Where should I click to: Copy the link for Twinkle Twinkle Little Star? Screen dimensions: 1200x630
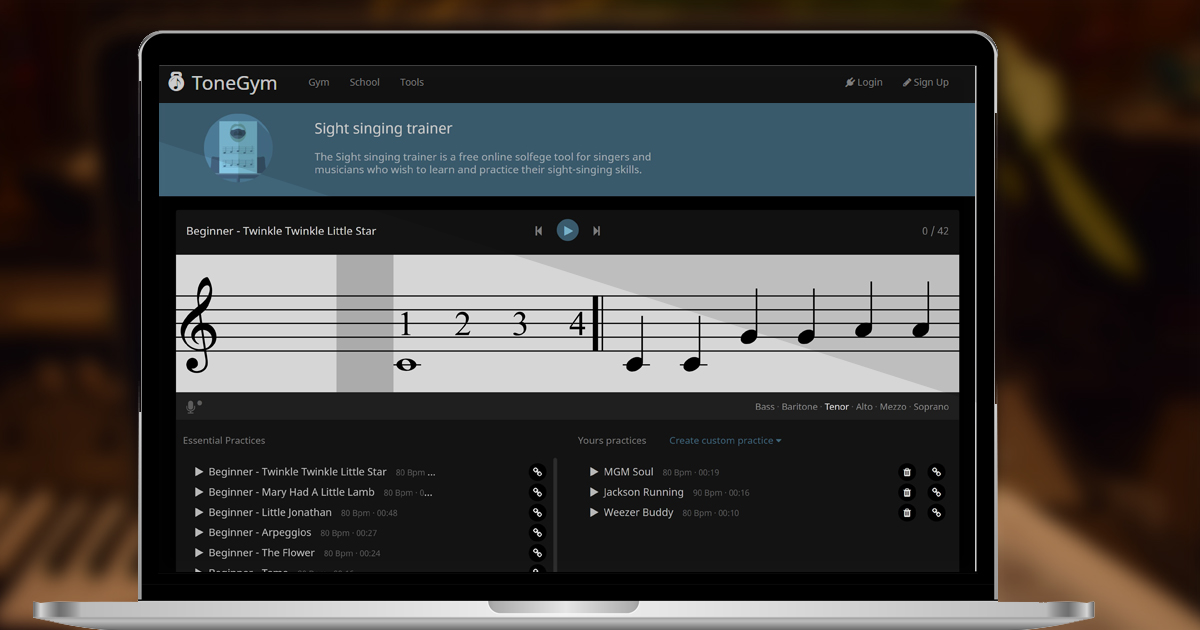pyautogui.click(x=537, y=471)
